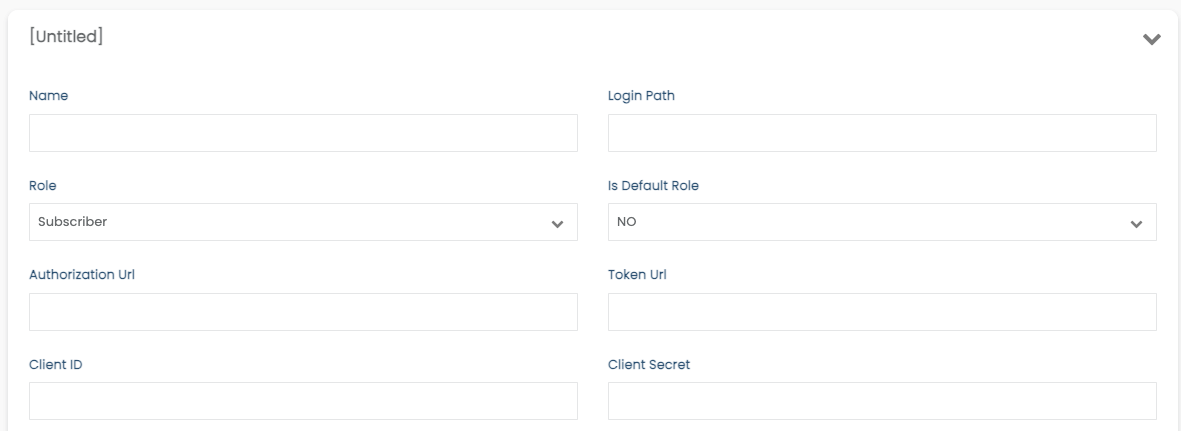Click the Login Path label
1181x431 pixels.
tap(641, 96)
